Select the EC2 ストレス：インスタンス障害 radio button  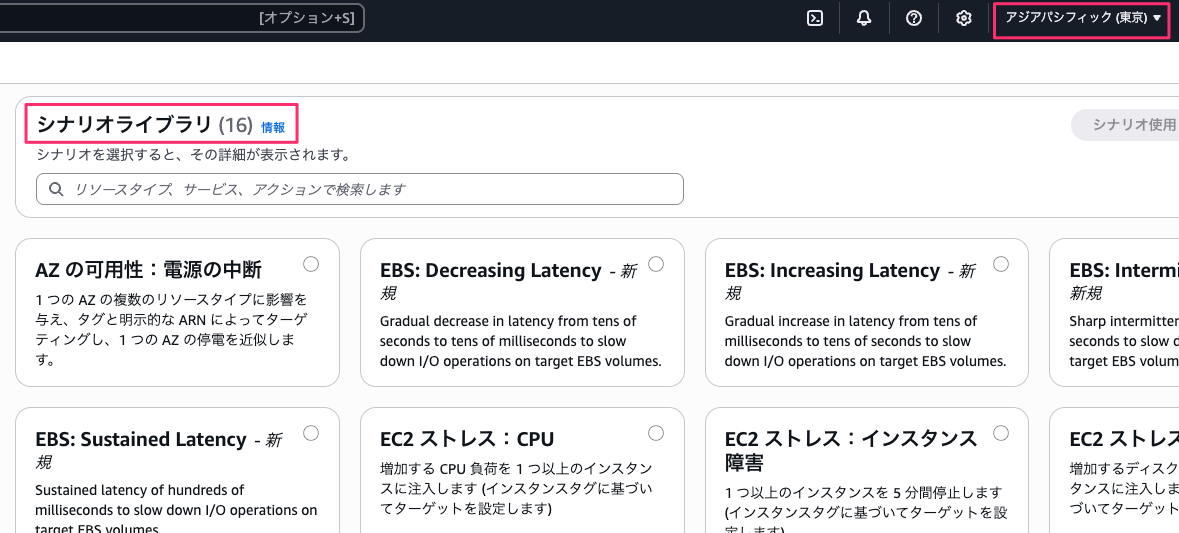(x=1001, y=433)
